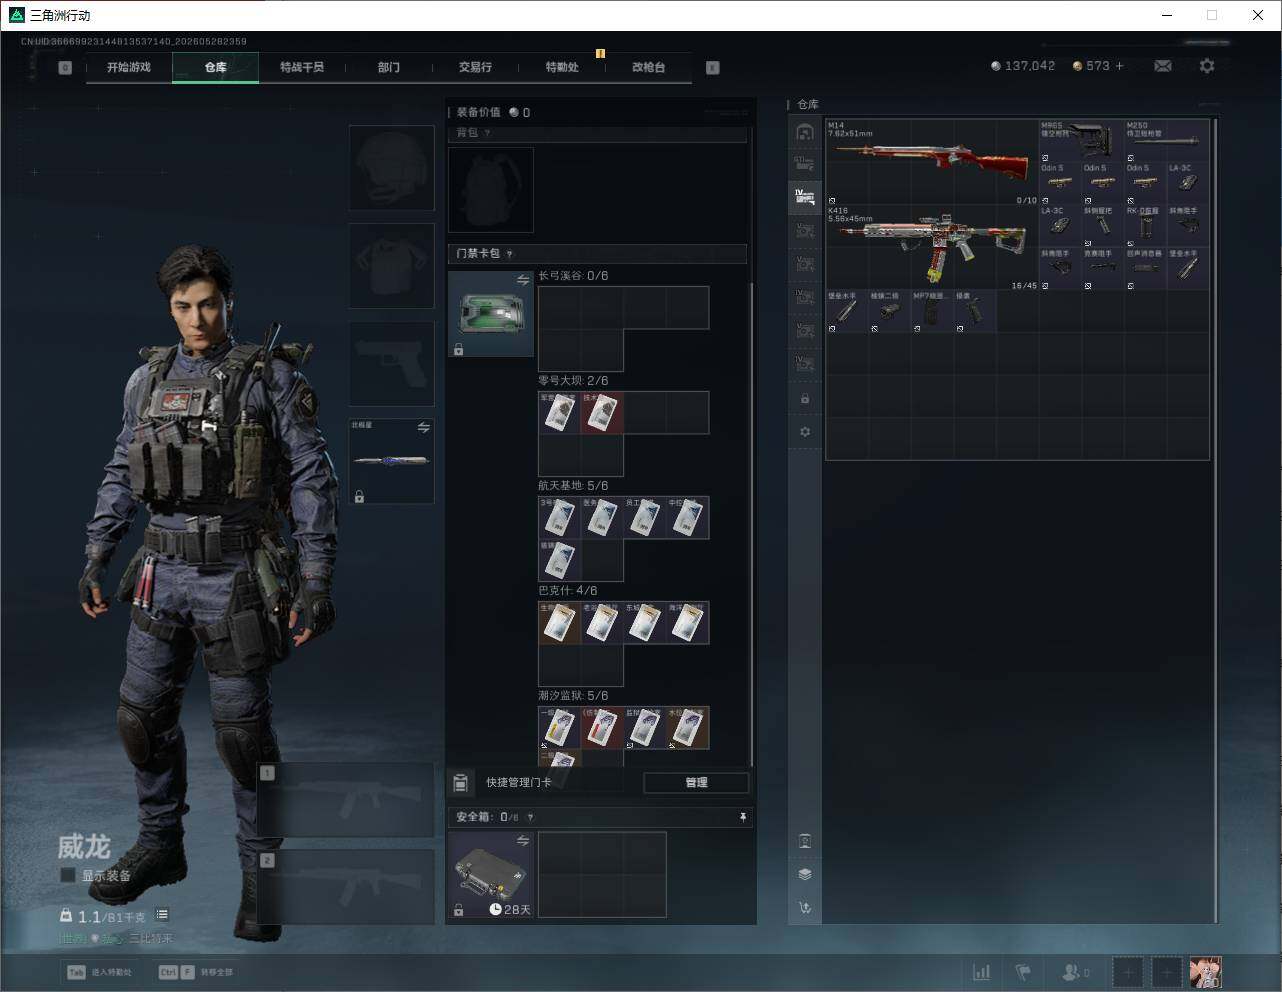Select the M965 stock attachment item
Viewport: 1282px width, 992px height.
coord(1081,141)
